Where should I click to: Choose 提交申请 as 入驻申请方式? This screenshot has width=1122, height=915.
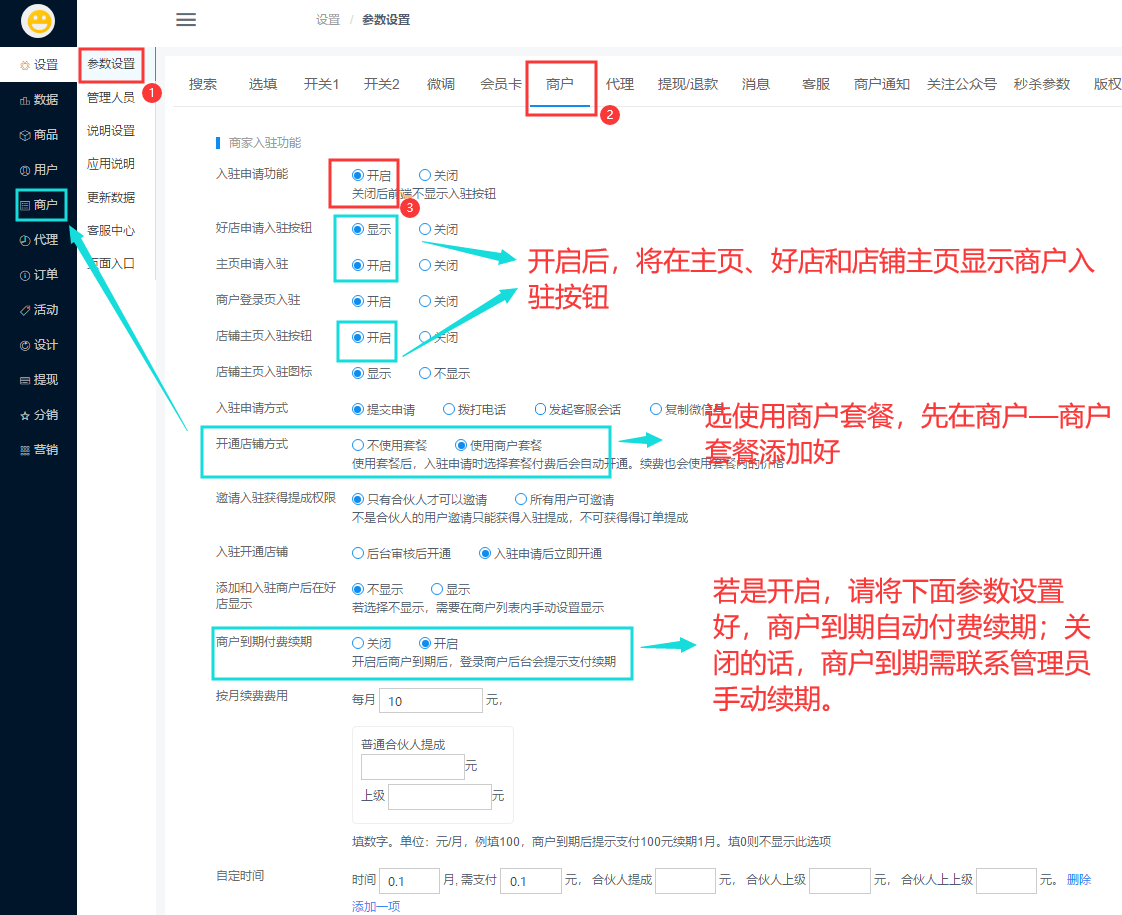point(358,409)
